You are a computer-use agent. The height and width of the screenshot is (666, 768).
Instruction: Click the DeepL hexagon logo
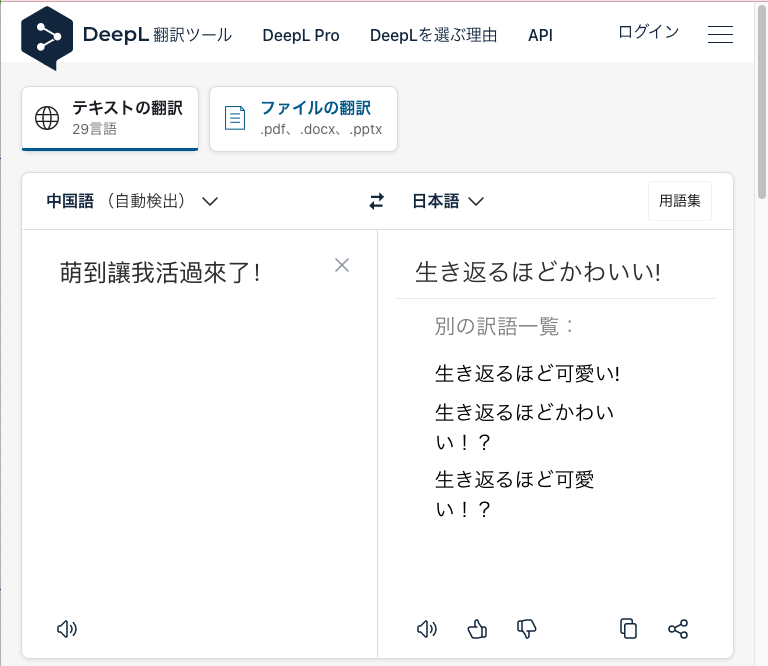click(47, 38)
